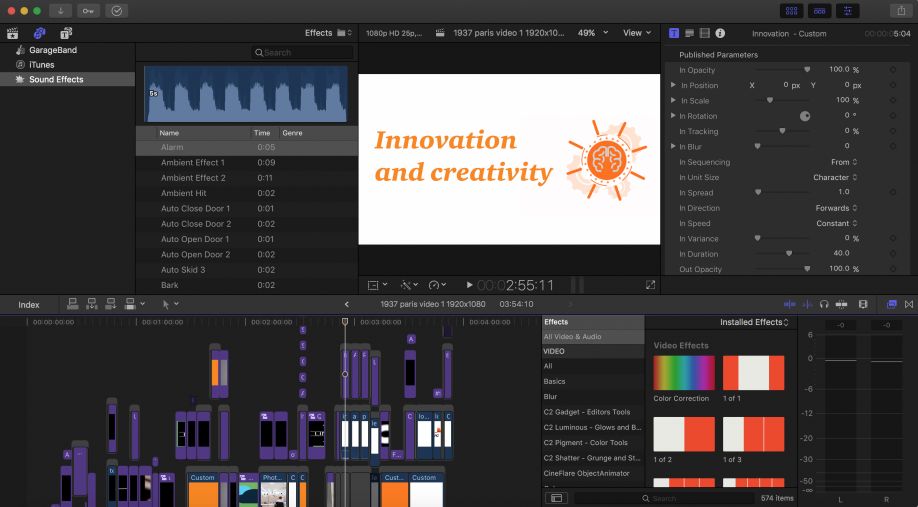Switch to Photos and Audio sidebar
Viewport: 918px width, 507px height.
click(39, 33)
